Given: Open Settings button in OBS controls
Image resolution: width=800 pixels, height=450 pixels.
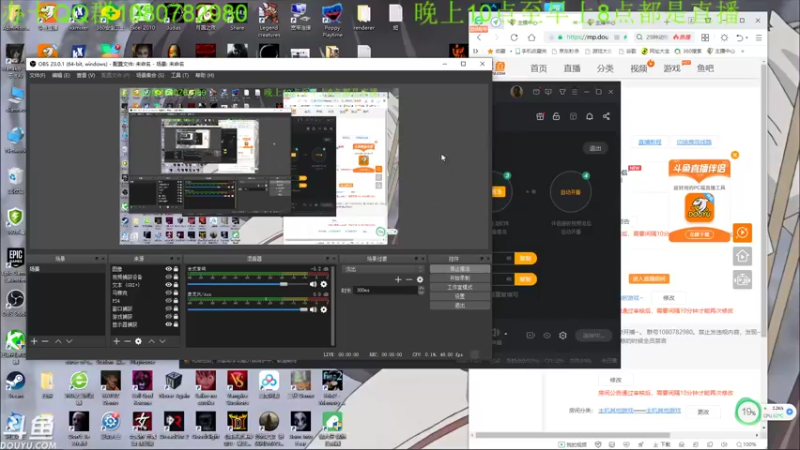Looking at the screenshot, I should (460, 296).
